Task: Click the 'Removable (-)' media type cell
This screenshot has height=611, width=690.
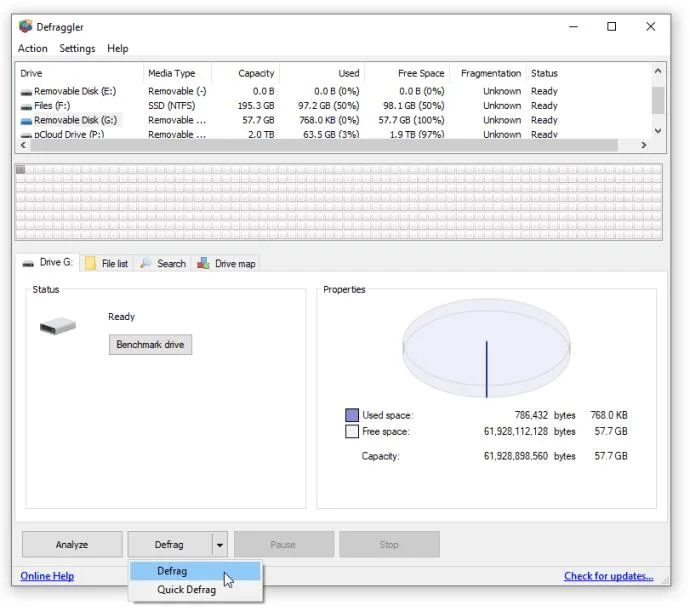Action: click(177, 91)
